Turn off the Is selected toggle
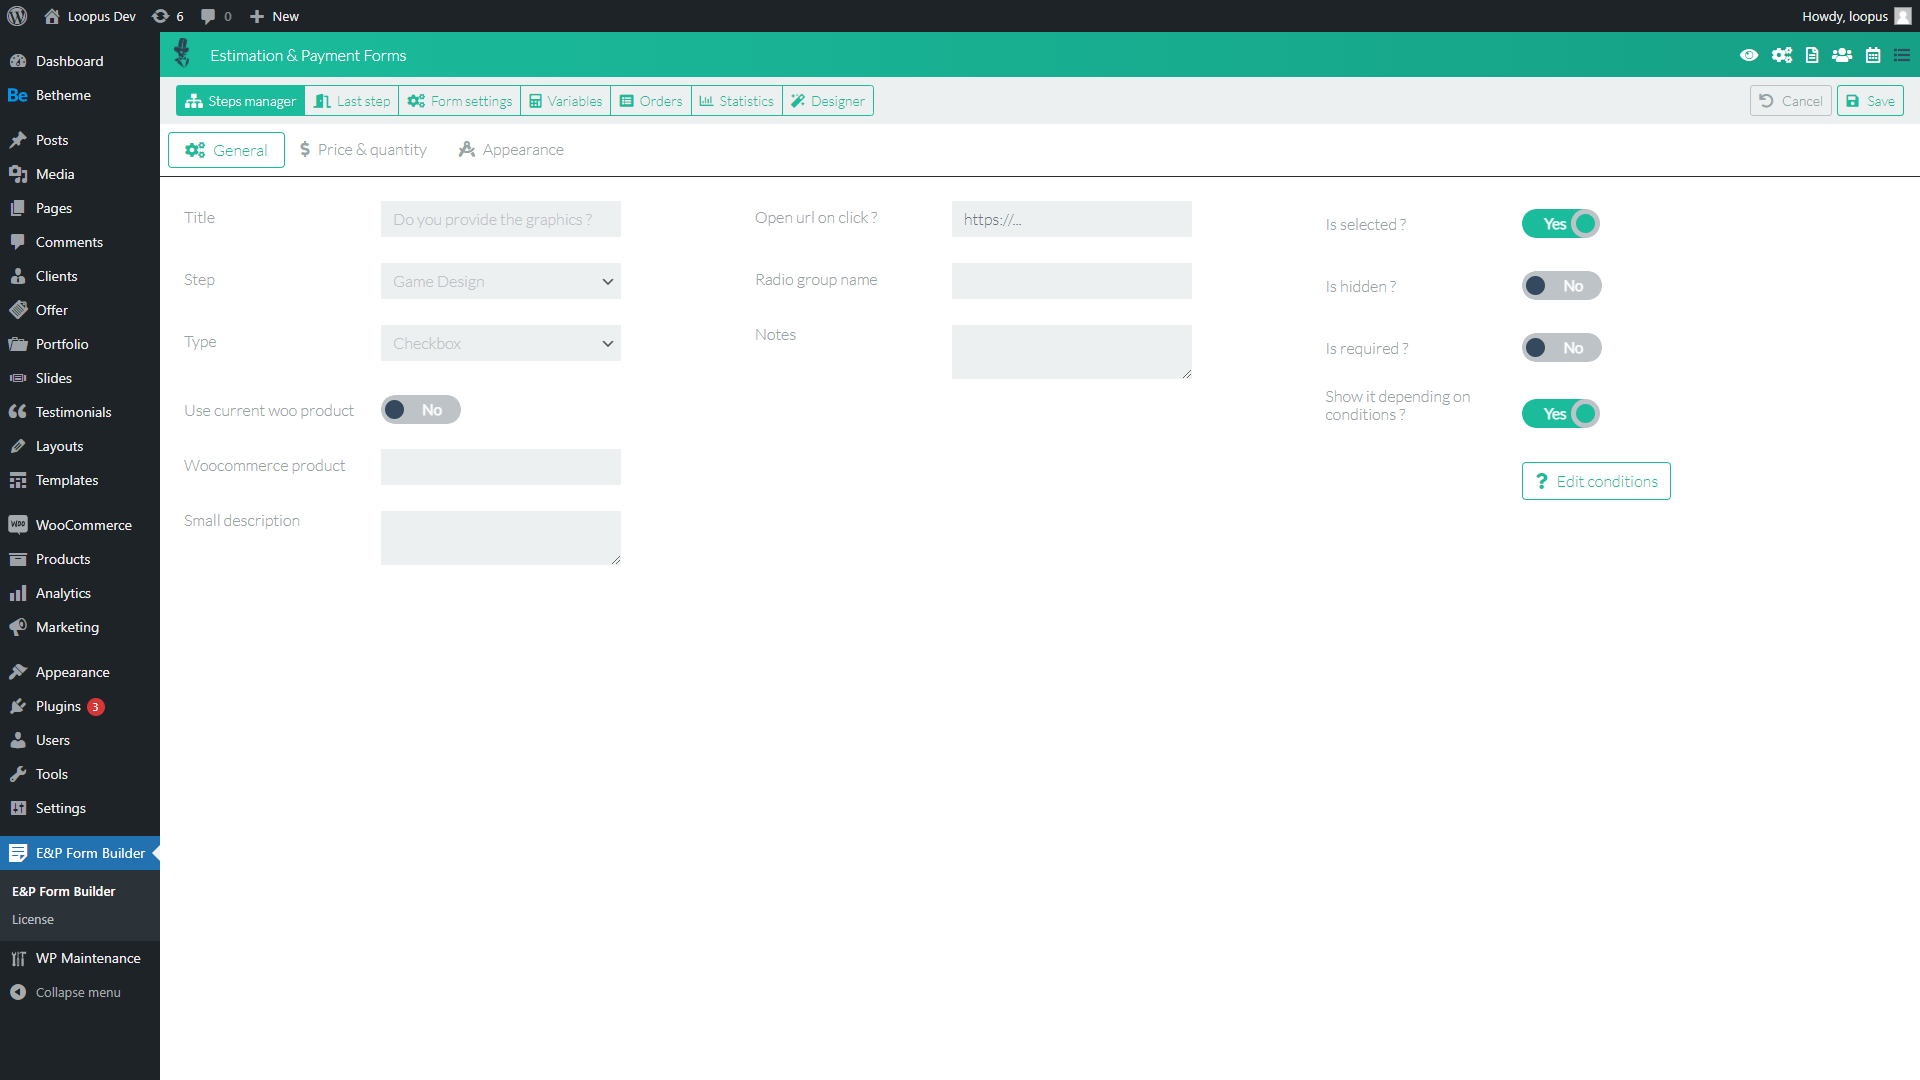 coord(1560,224)
